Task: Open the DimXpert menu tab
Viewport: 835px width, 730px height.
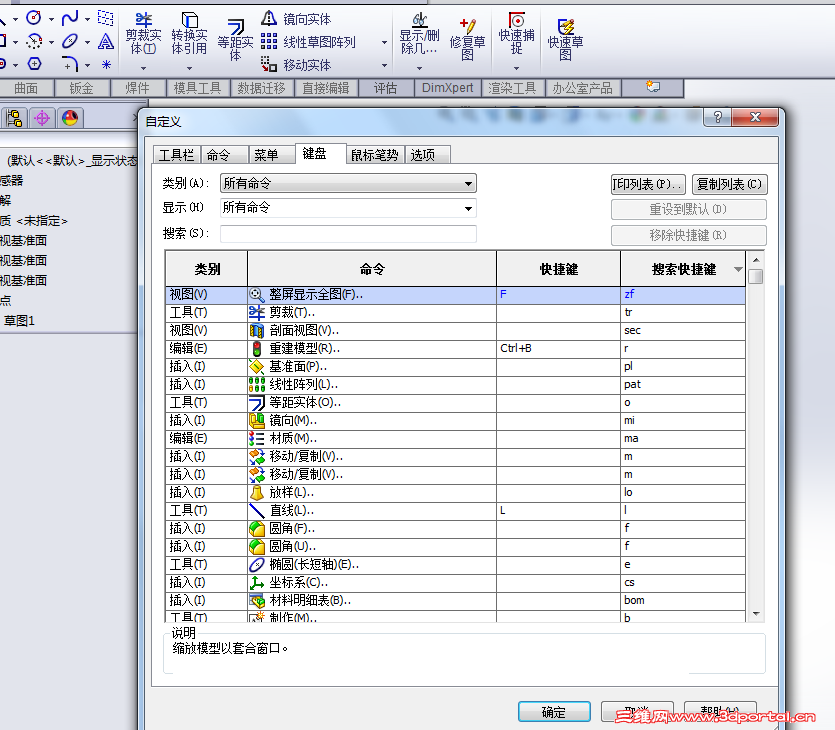Action: (447, 87)
